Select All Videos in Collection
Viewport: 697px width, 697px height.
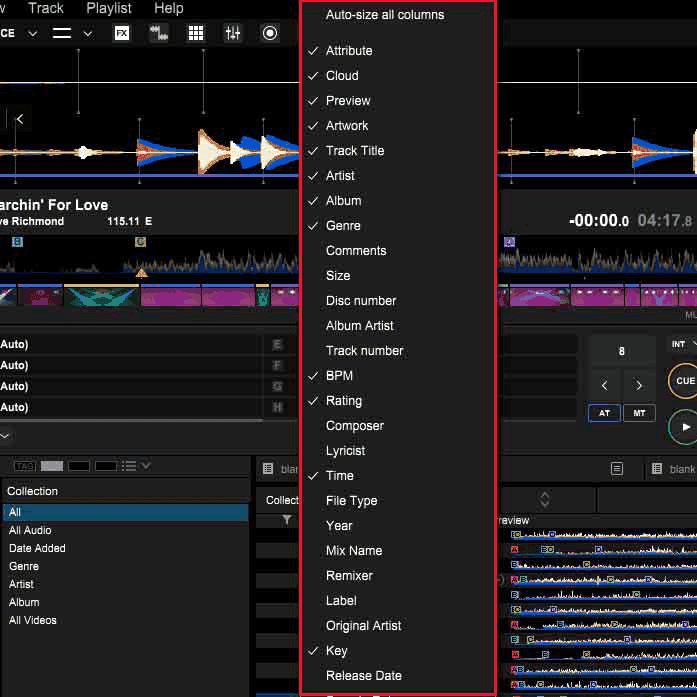coord(125,621)
